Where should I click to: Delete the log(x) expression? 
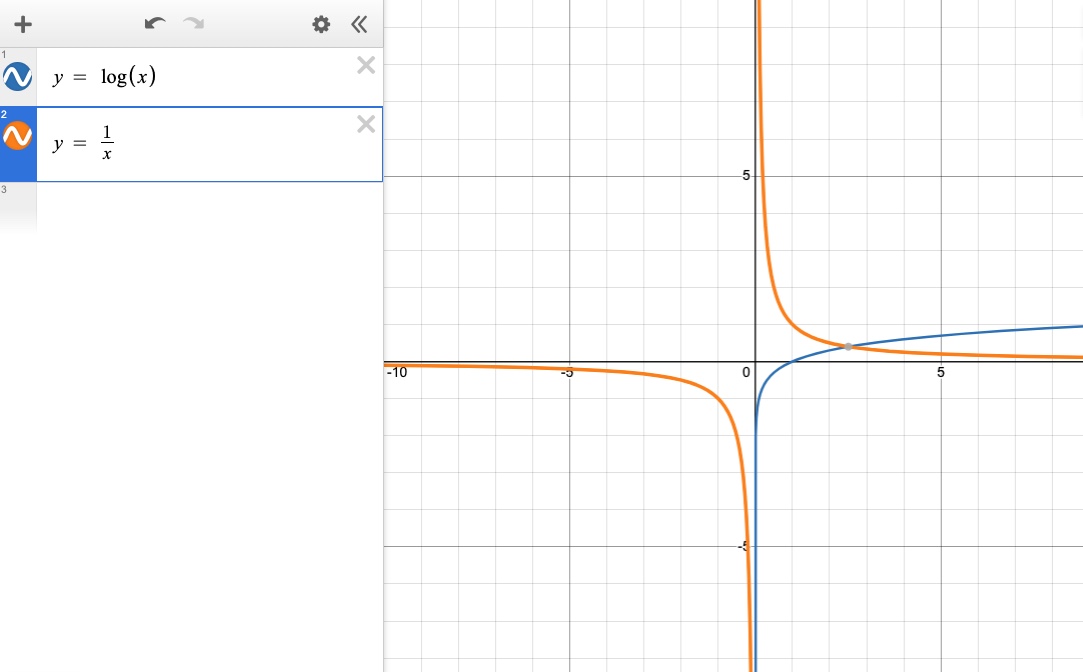coord(366,66)
